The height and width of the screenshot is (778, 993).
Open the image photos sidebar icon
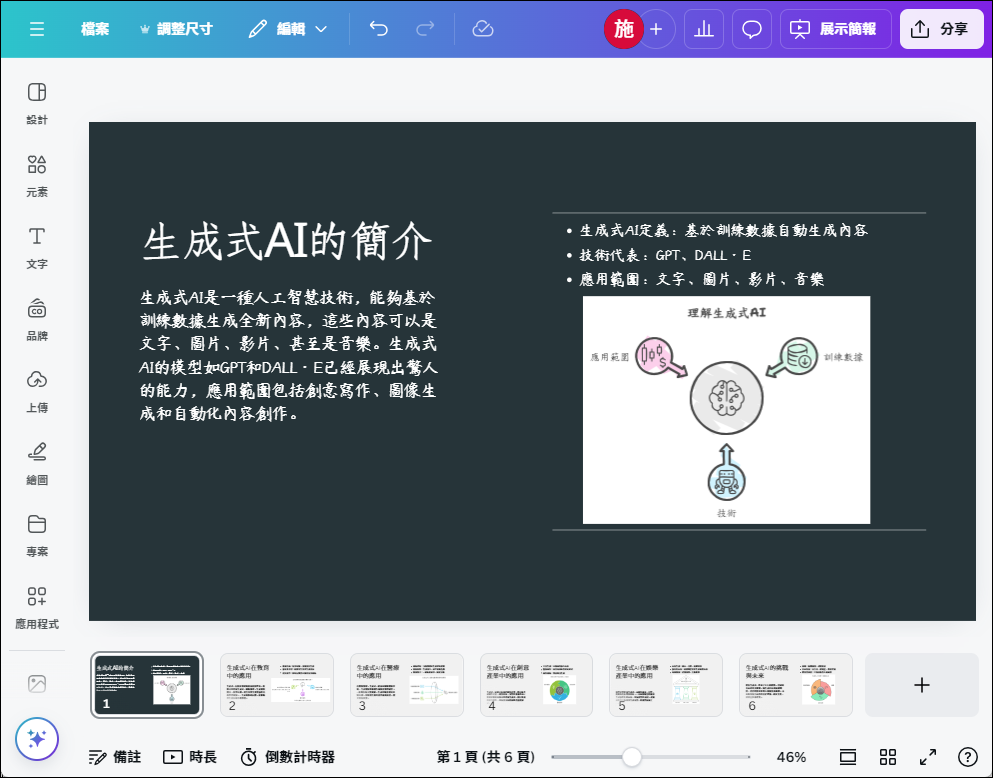37,684
